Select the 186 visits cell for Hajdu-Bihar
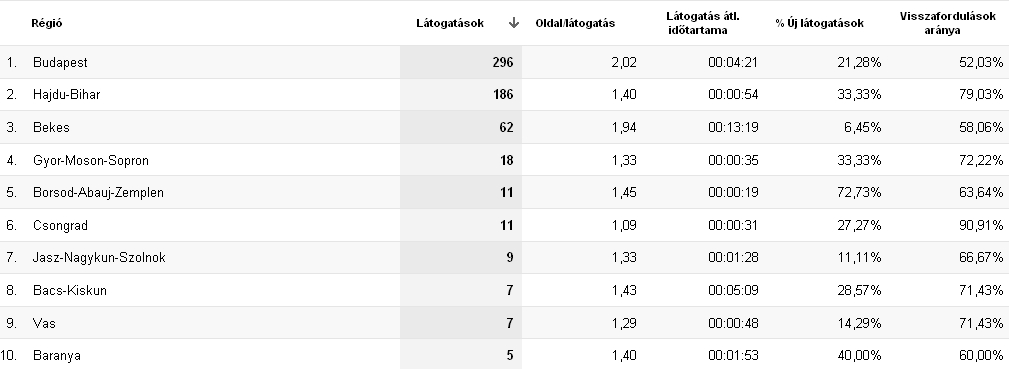 [x=461, y=95]
